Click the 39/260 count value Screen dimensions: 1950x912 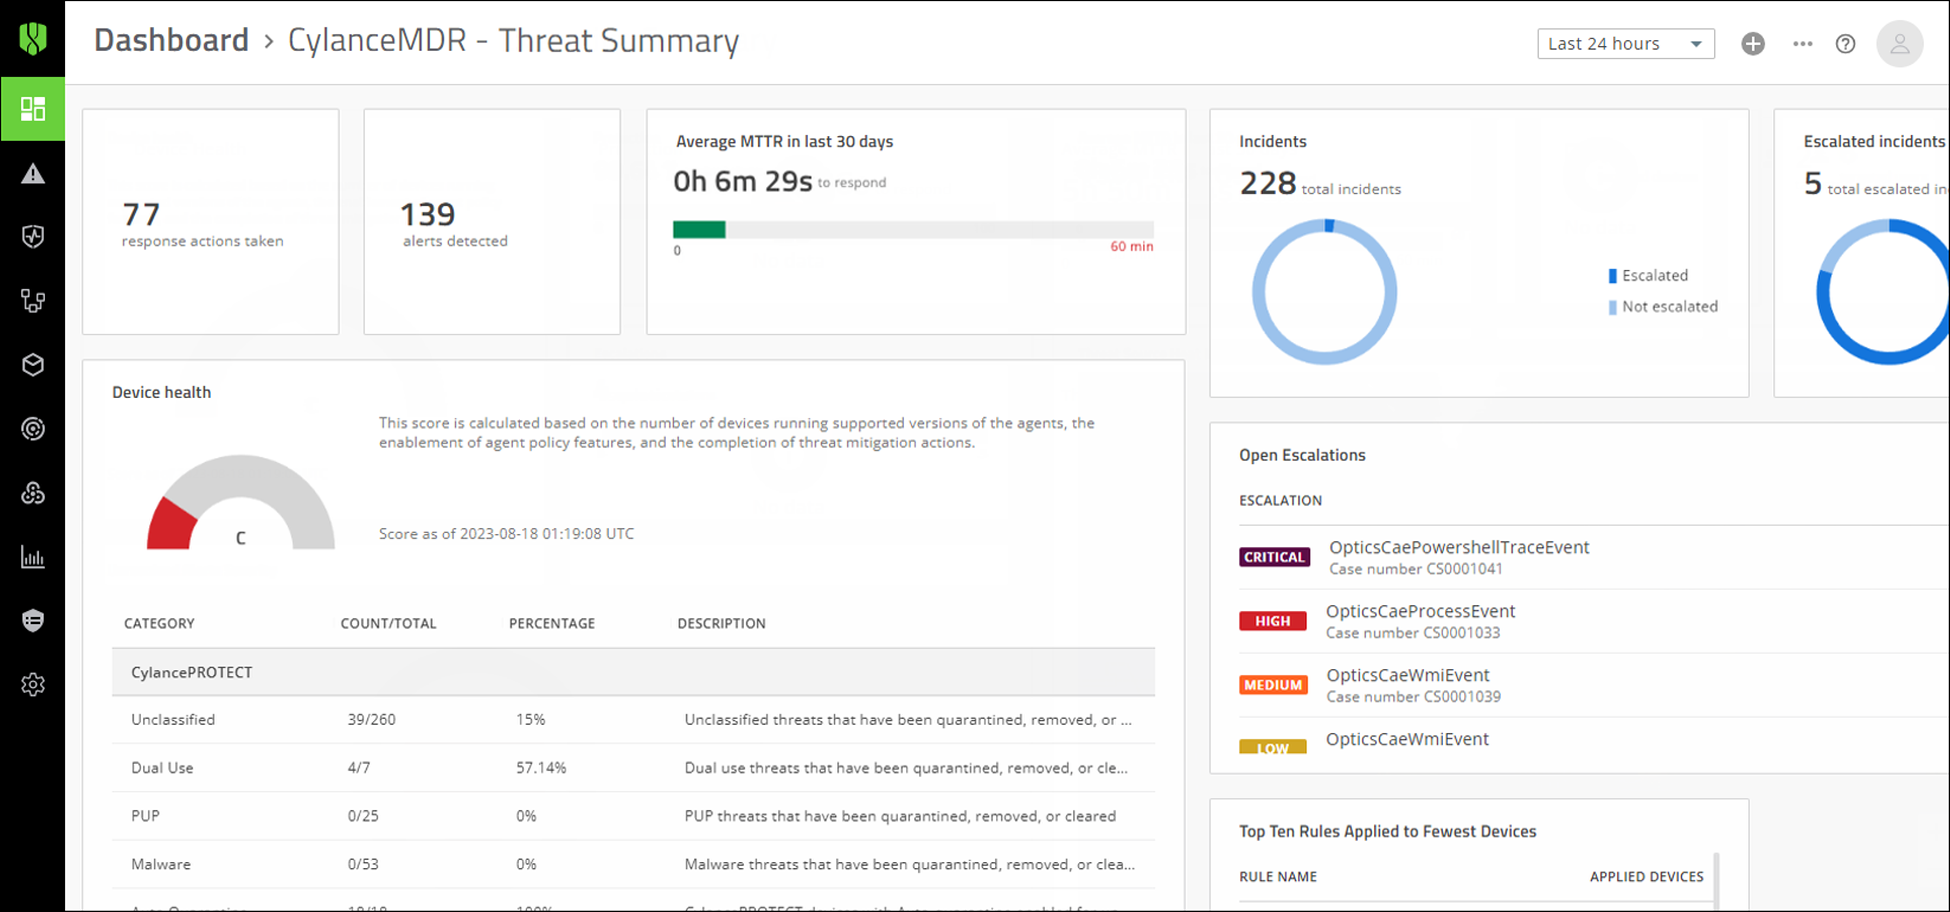[x=371, y=720]
